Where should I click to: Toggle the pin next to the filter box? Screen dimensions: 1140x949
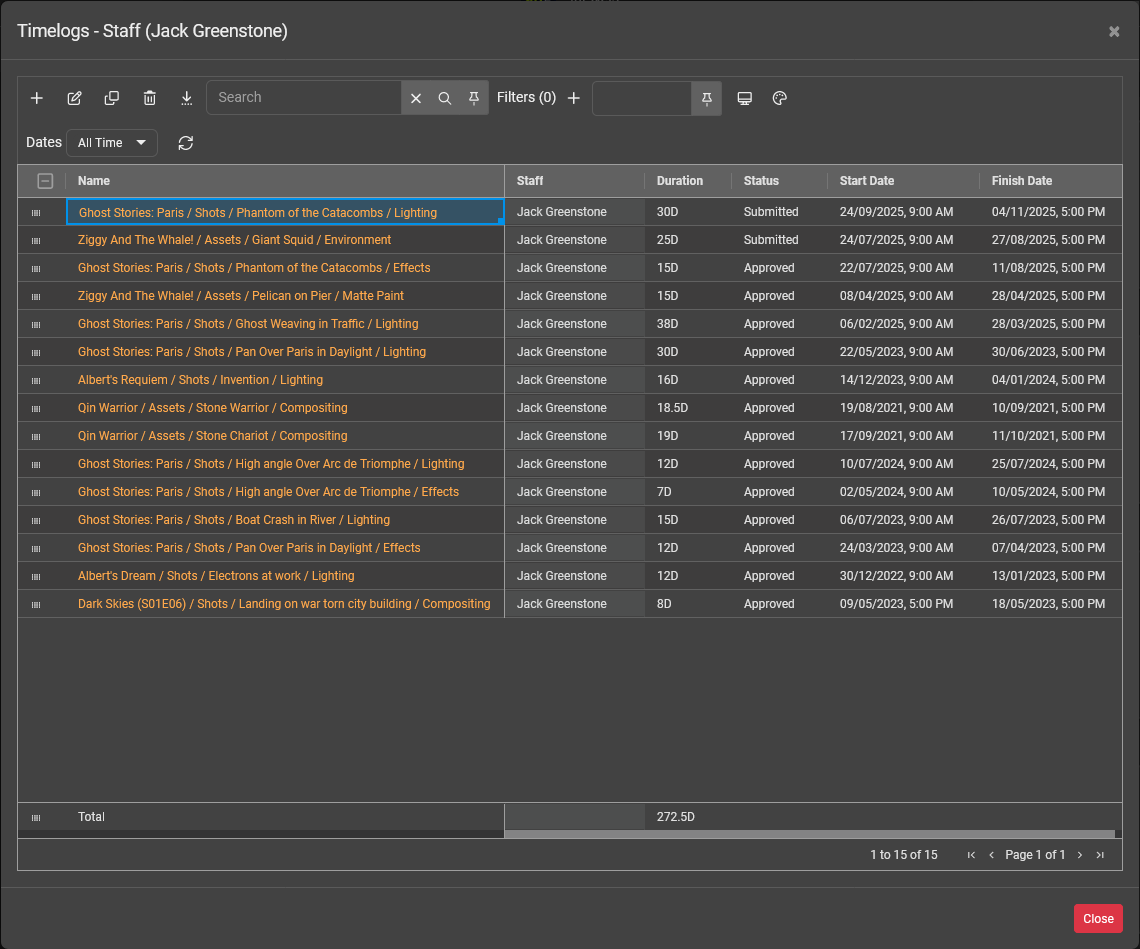[x=707, y=98]
